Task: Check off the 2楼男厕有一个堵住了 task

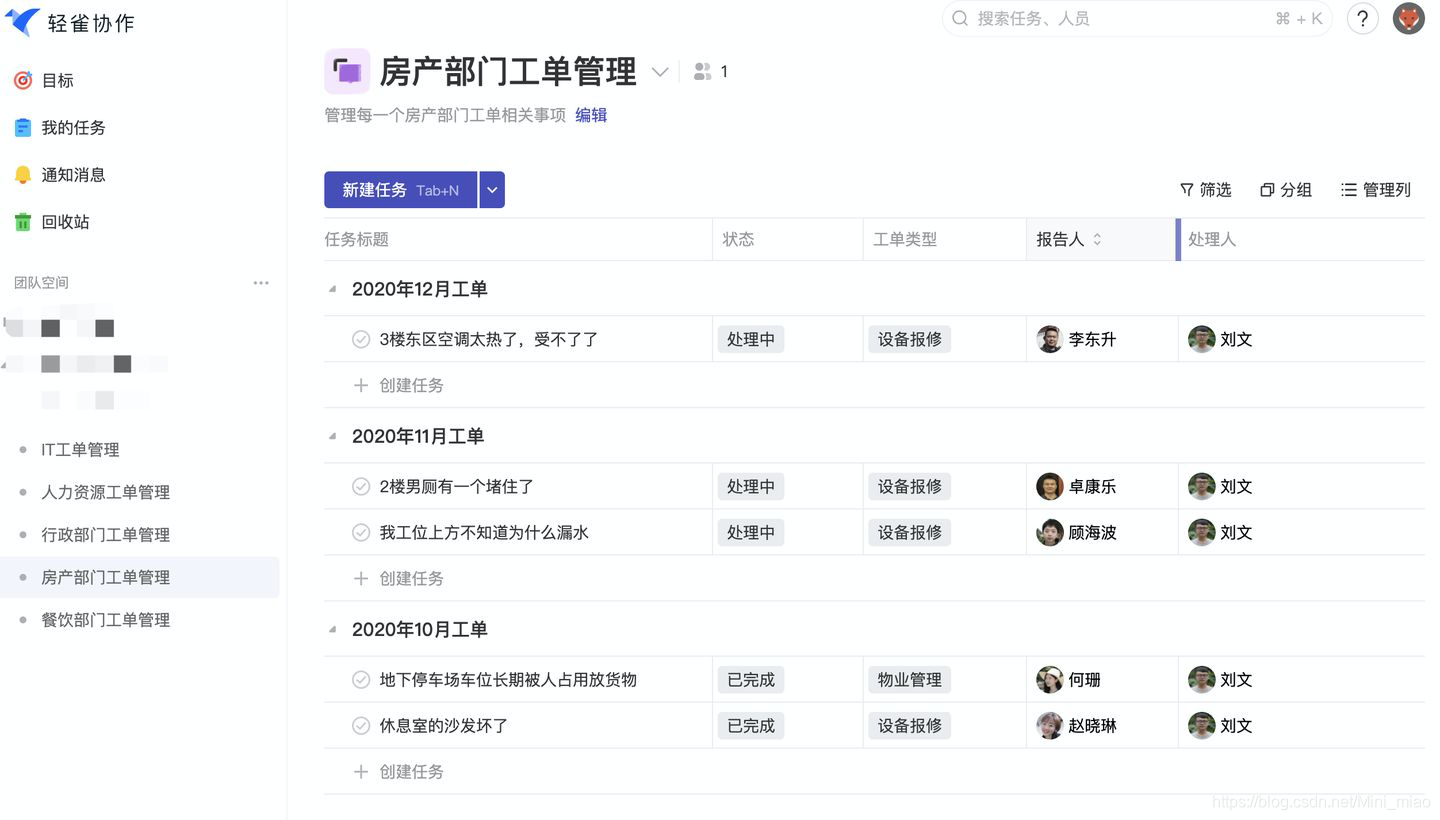Action: (x=360, y=486)
